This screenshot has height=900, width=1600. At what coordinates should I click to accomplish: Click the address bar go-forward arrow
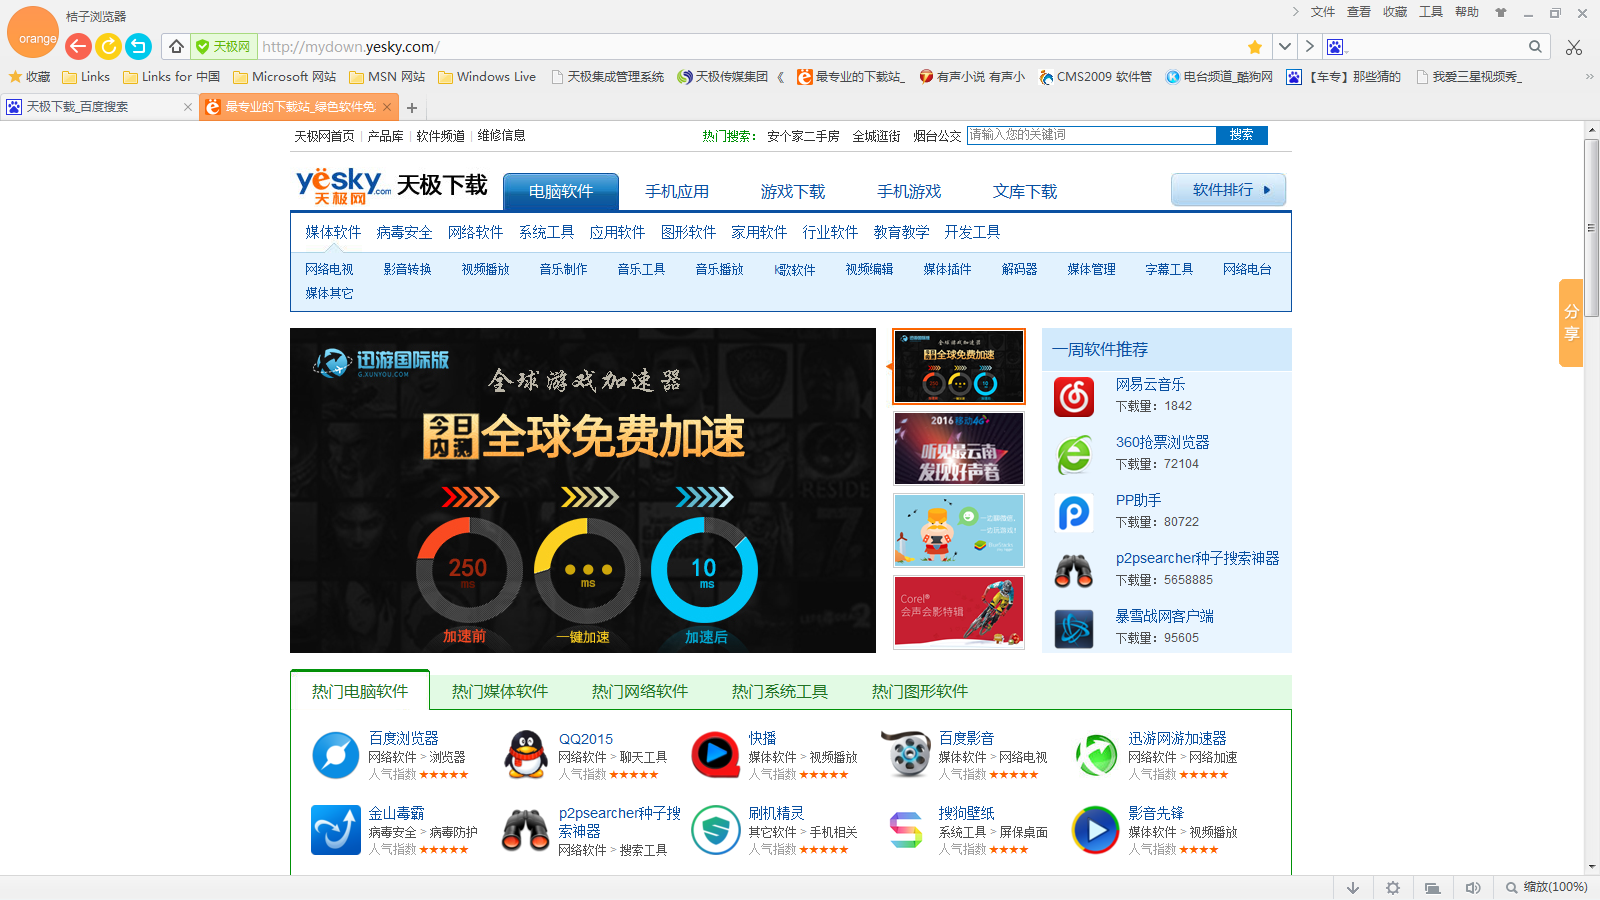click(x=1309, y=46)
